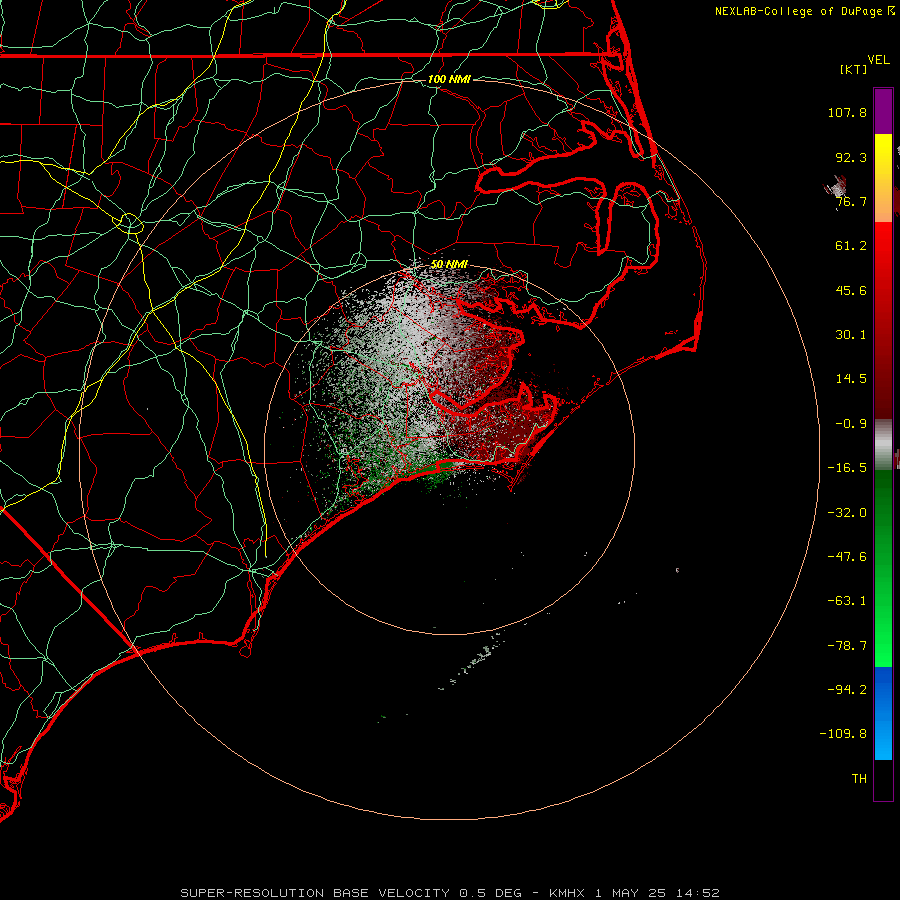Image resolution: width=900 pixels, height=900 pixels.
Task: Click the TH threshold label
Action: [859, 779]
